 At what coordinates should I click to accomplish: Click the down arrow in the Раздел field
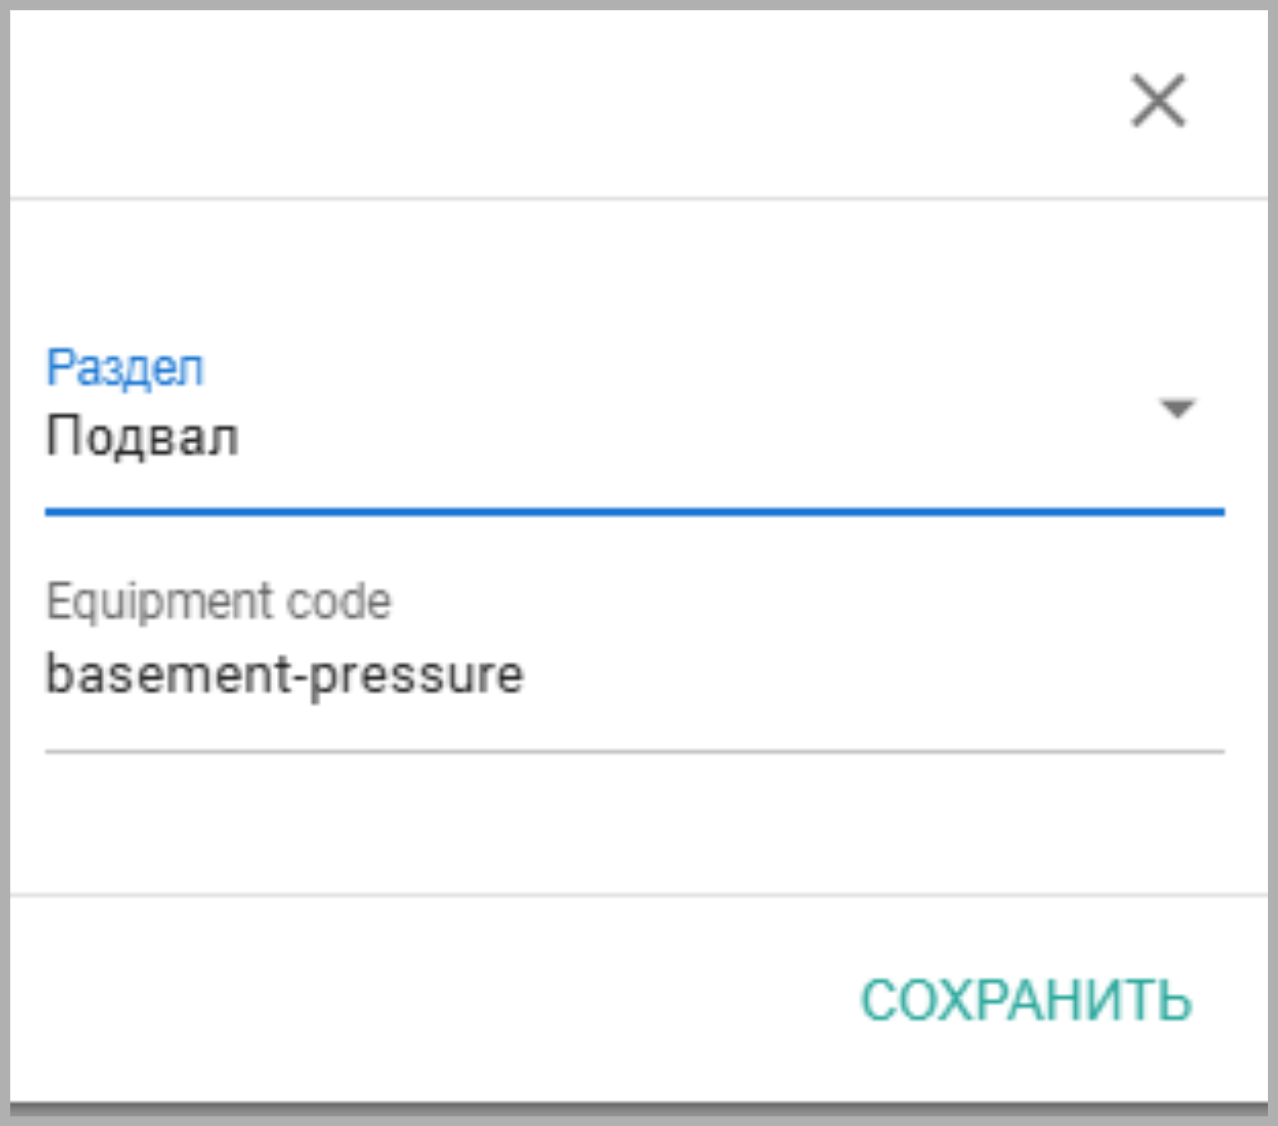(1177, 409)
